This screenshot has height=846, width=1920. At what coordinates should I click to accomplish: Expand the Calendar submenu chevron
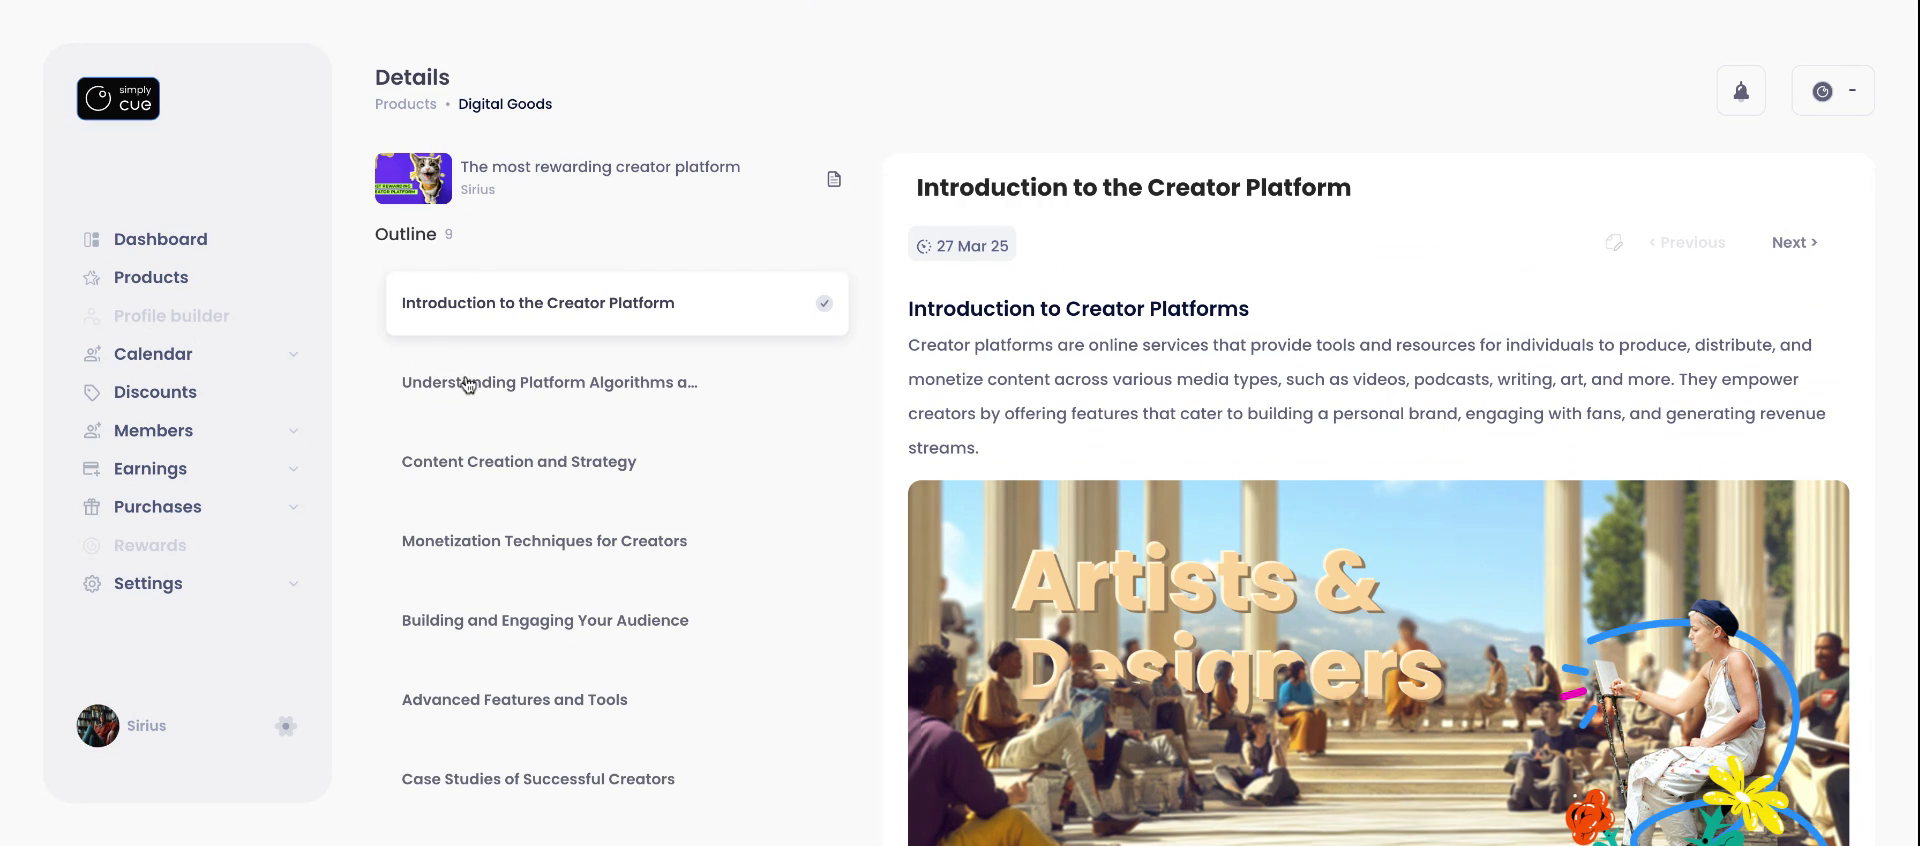click(293, 354)
